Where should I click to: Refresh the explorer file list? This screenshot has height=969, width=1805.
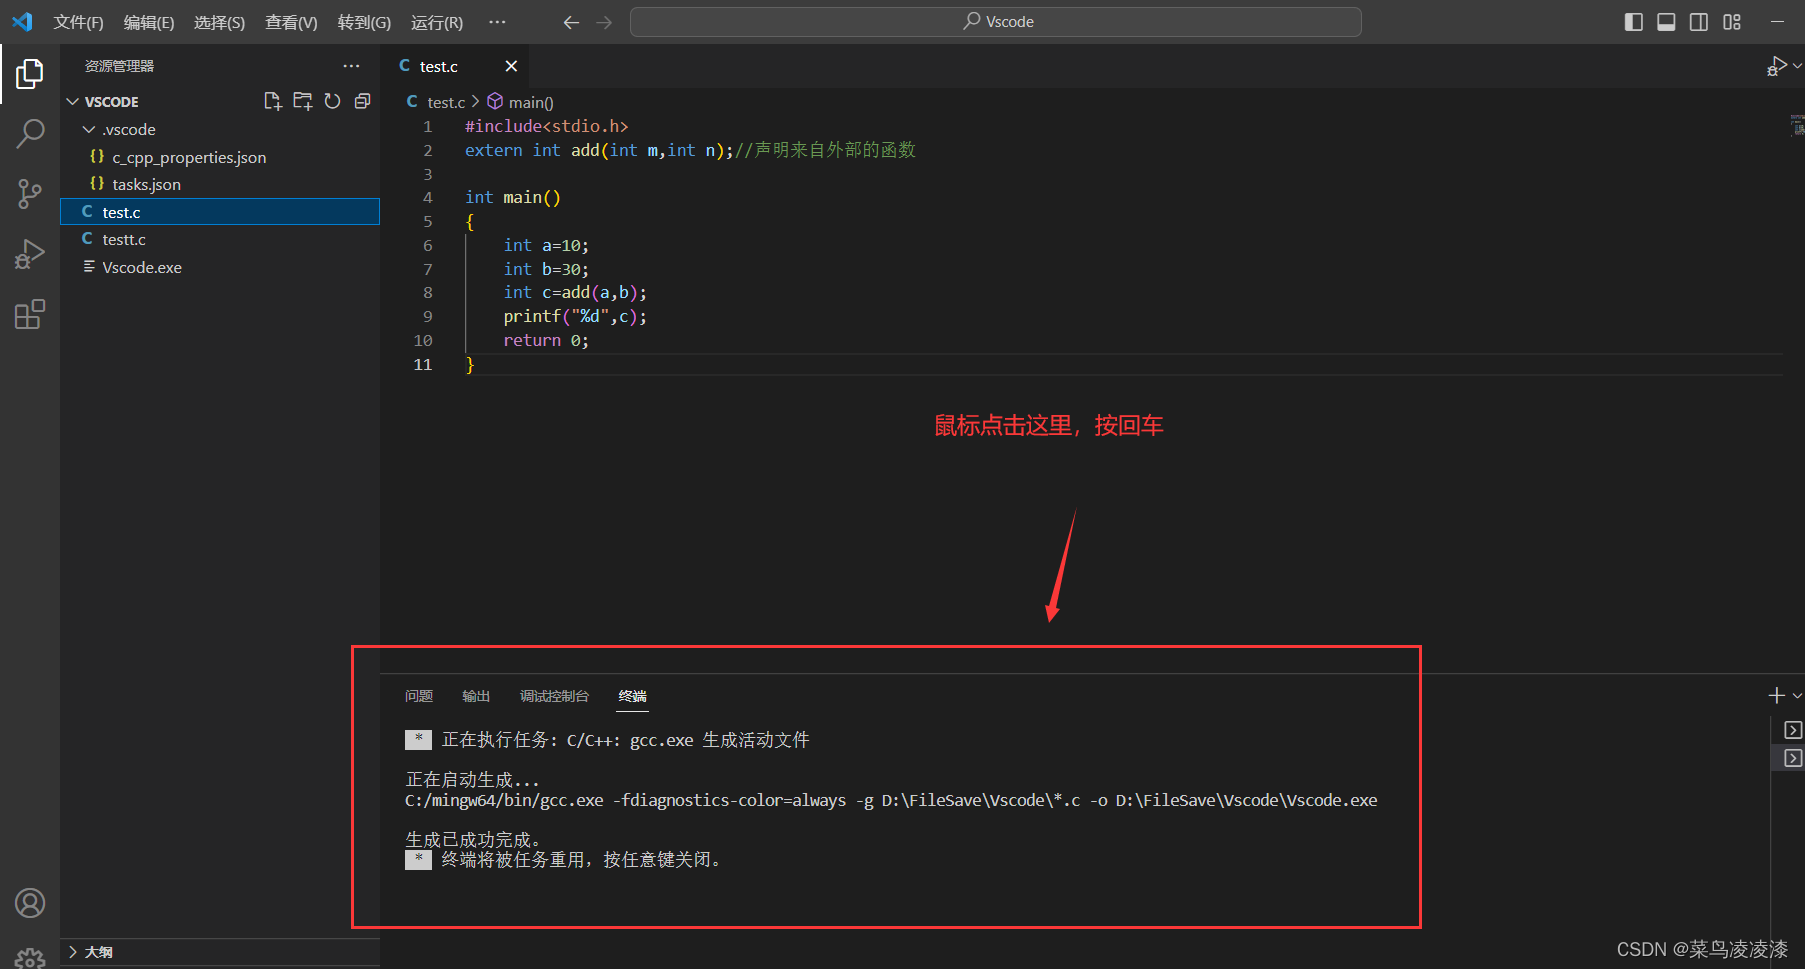click(x=332, y=101)
